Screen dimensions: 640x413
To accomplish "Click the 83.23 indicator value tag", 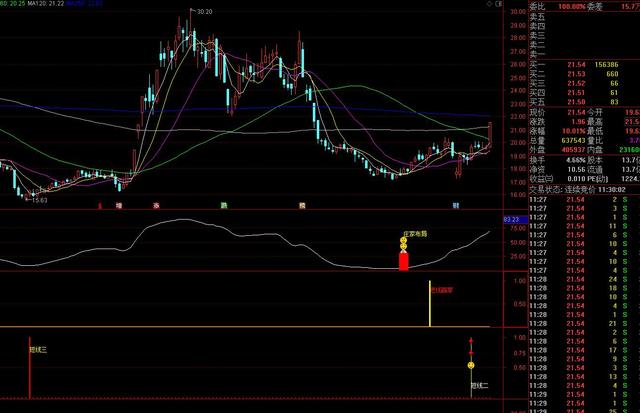I will (x=510, y=218).
